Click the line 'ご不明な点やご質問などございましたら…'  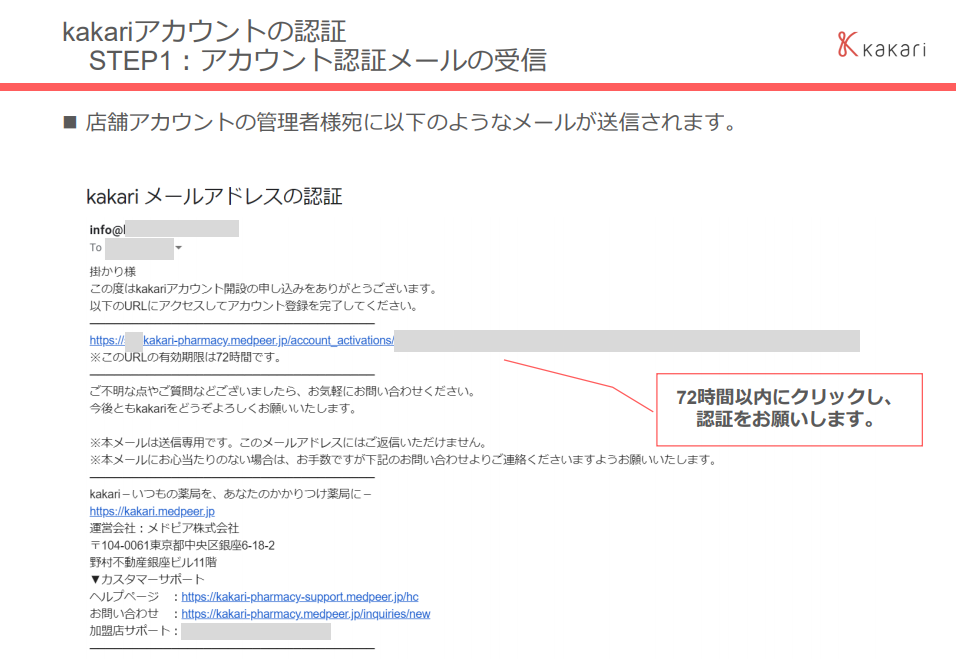click(282, 391)
